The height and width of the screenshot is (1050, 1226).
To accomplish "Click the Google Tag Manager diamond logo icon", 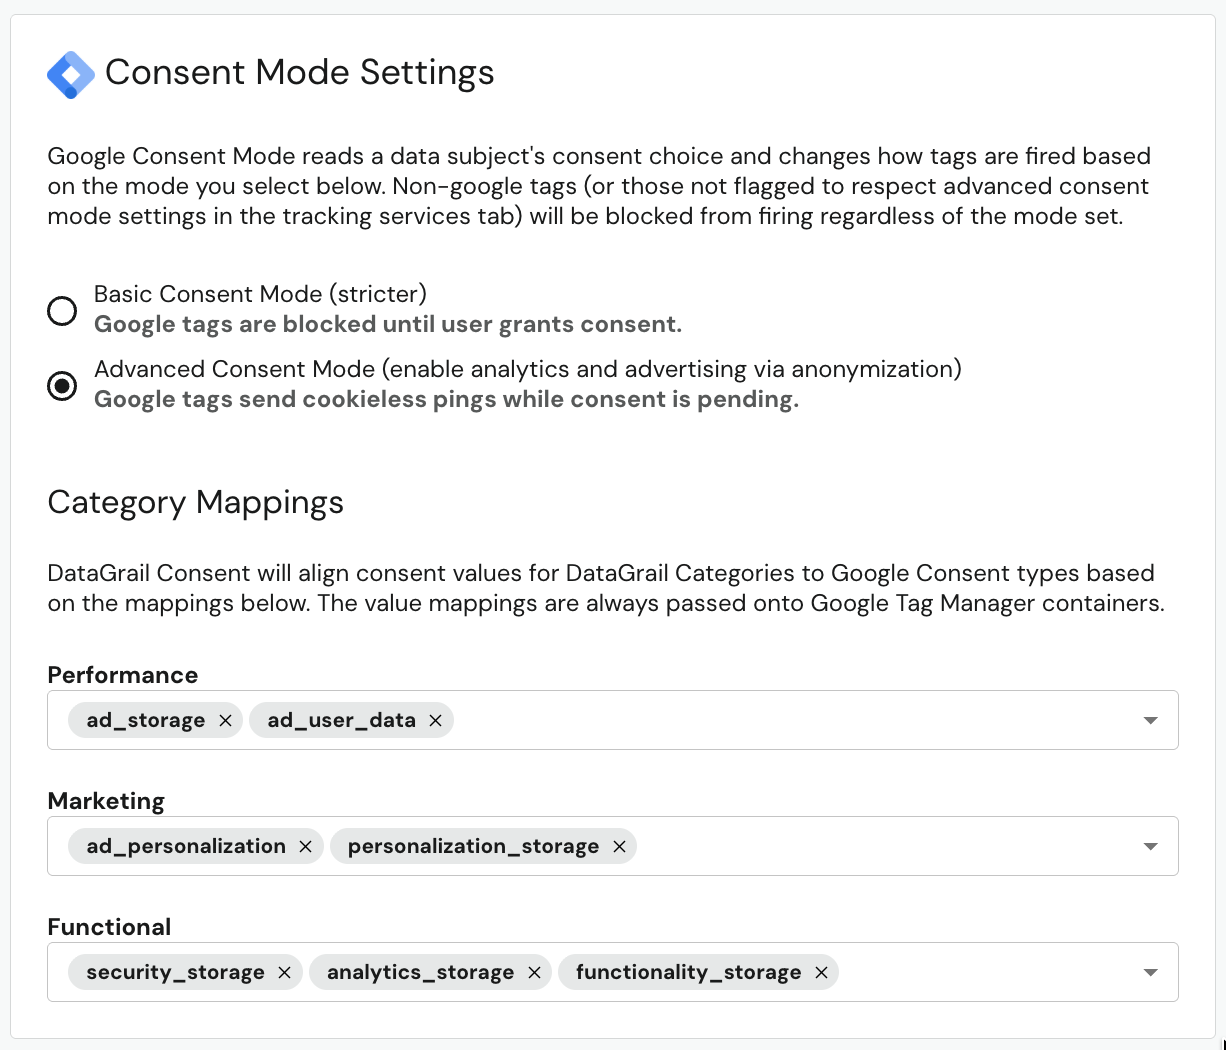I will pyautogui.click(x=70, y=74).
